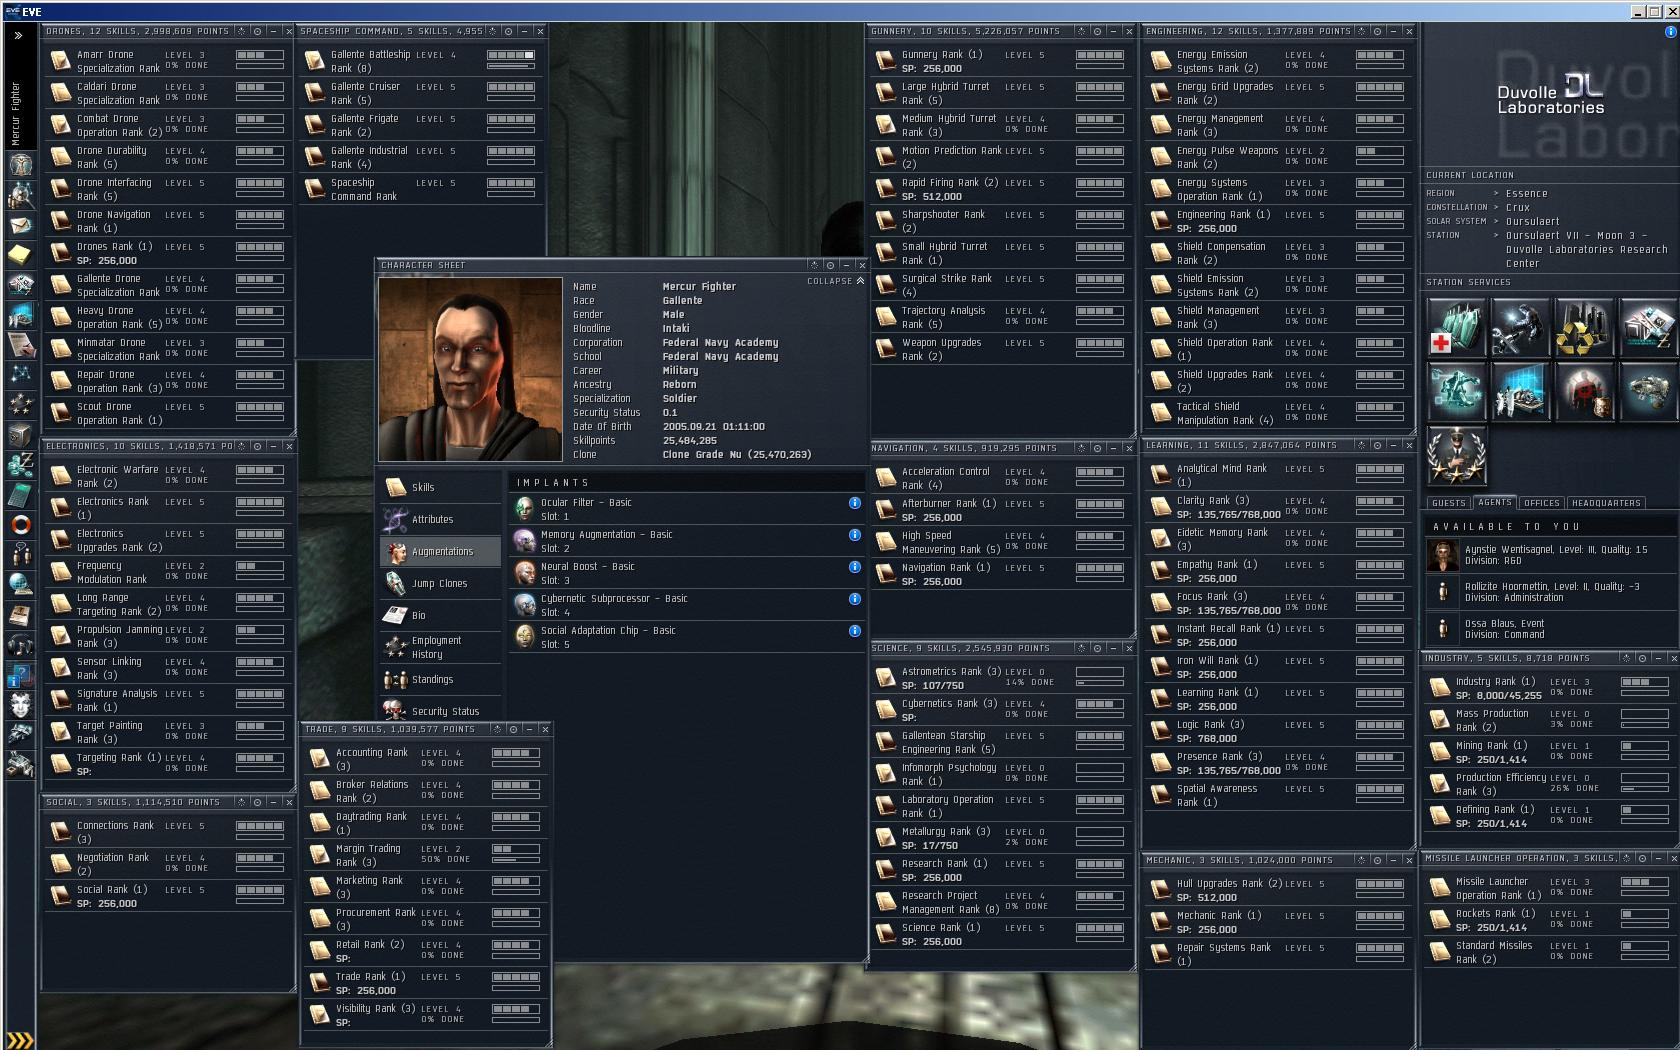
Task: Open the calculator icon in the sidebar
Action: tap(20, 494)
